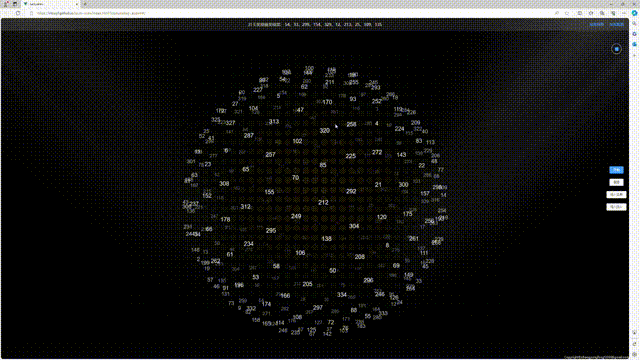640x360 pixels.
Task: Select number 70 in the sphere
Action: pos(296,178)
